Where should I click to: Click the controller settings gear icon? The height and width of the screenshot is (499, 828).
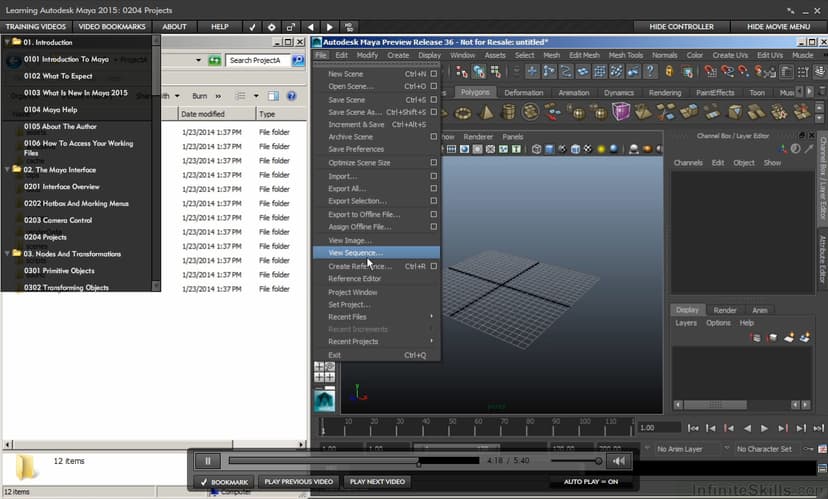[x=271, y=27]
